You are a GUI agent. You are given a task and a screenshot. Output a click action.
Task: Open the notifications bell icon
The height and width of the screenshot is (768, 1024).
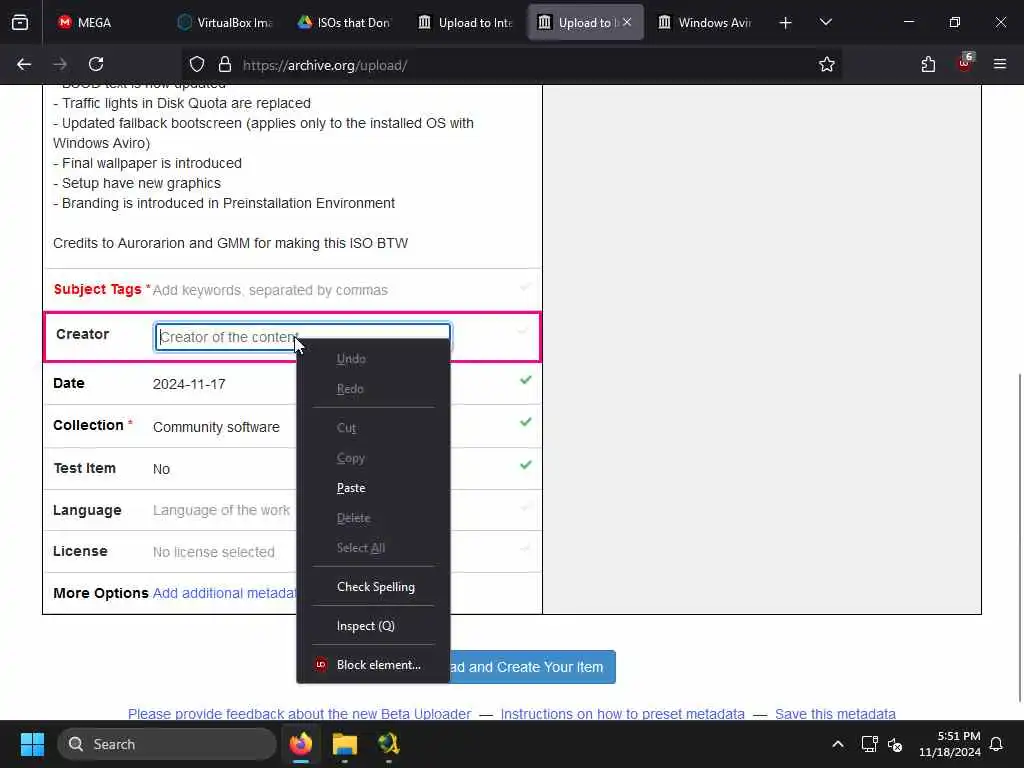(997, 744)
